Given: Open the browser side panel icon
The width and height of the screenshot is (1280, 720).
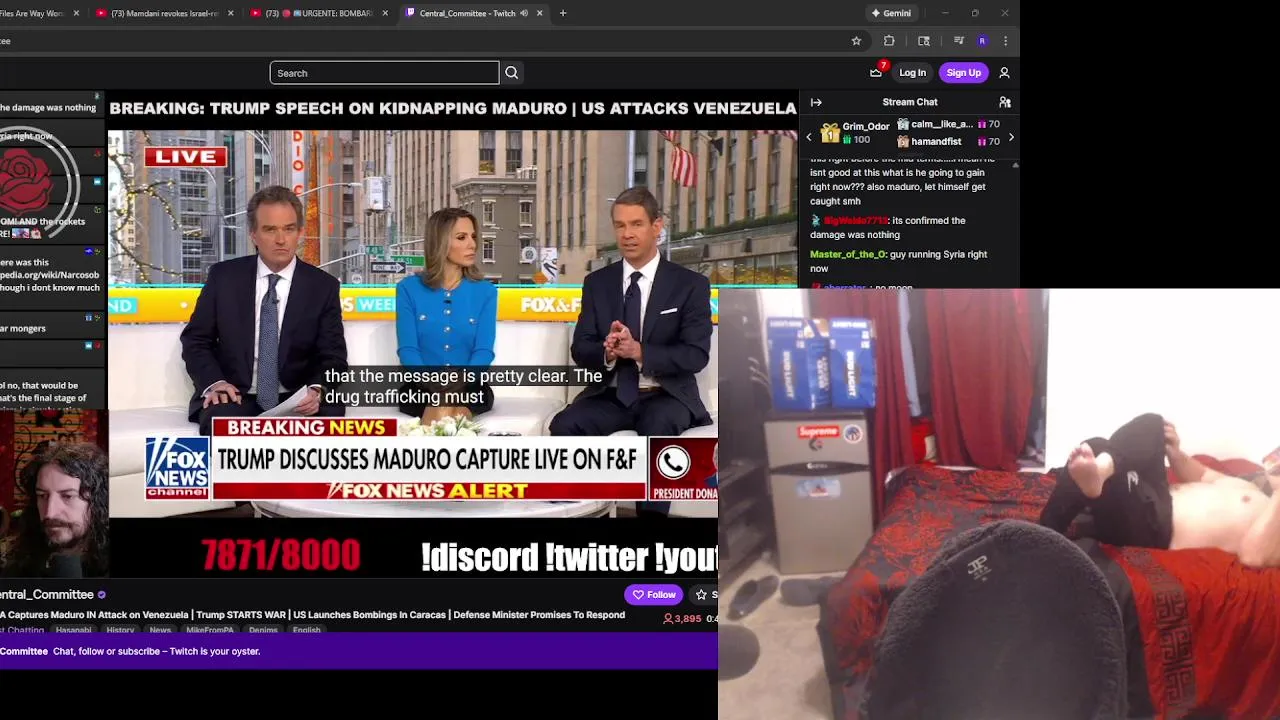Looking at the screenshot, I should 924,41.
